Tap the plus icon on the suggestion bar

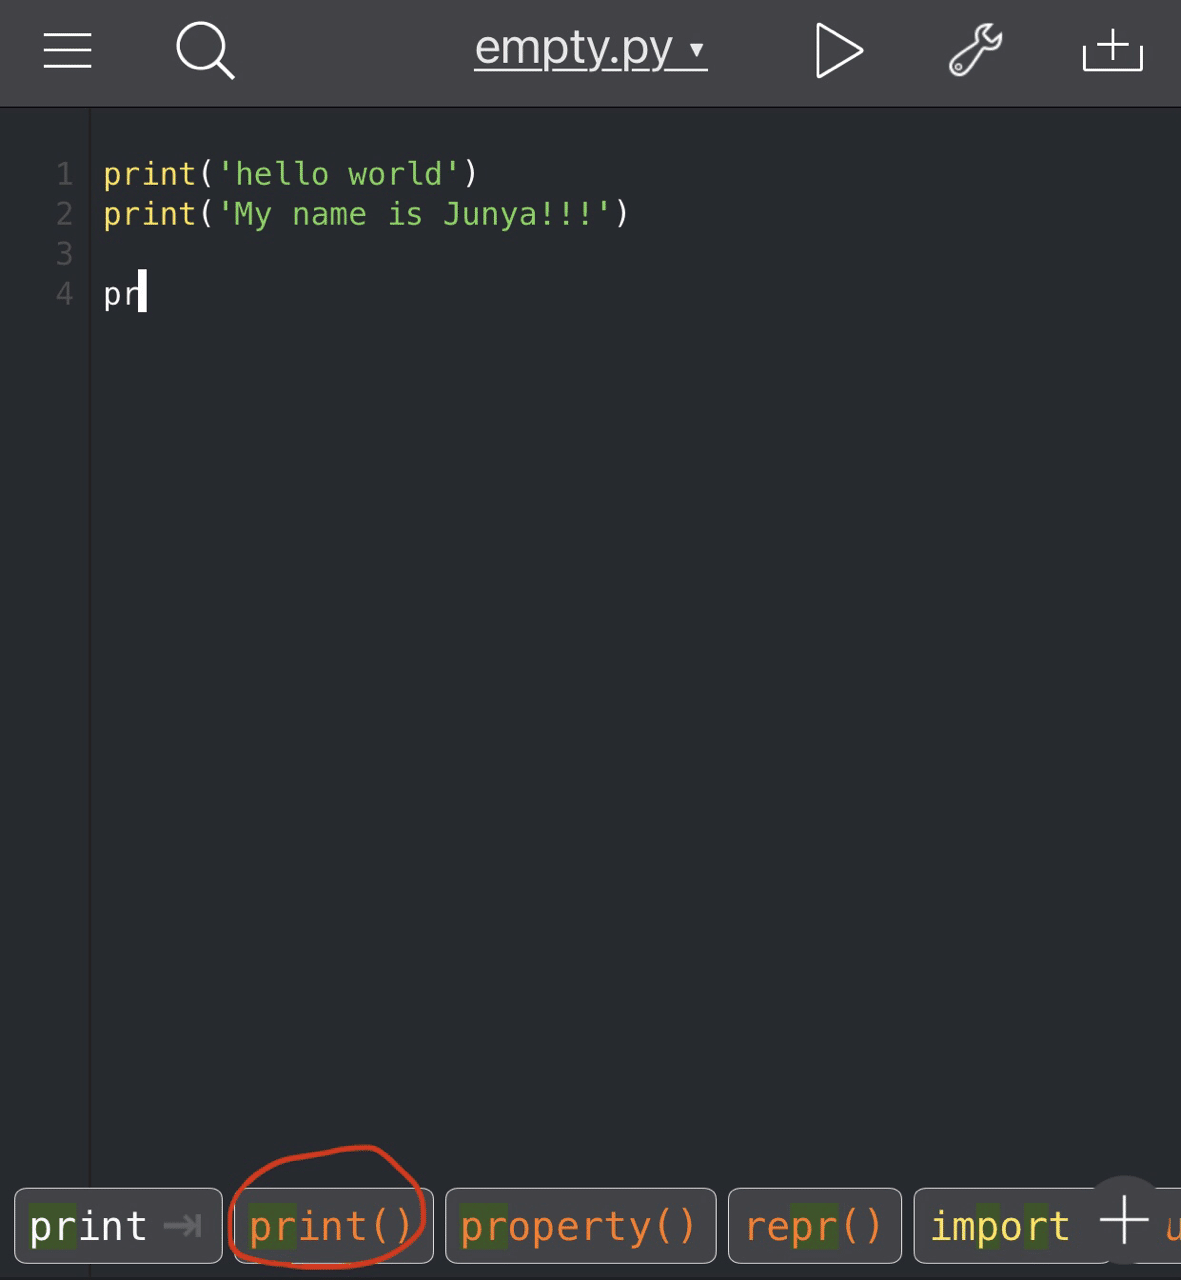[1124, 1218]
